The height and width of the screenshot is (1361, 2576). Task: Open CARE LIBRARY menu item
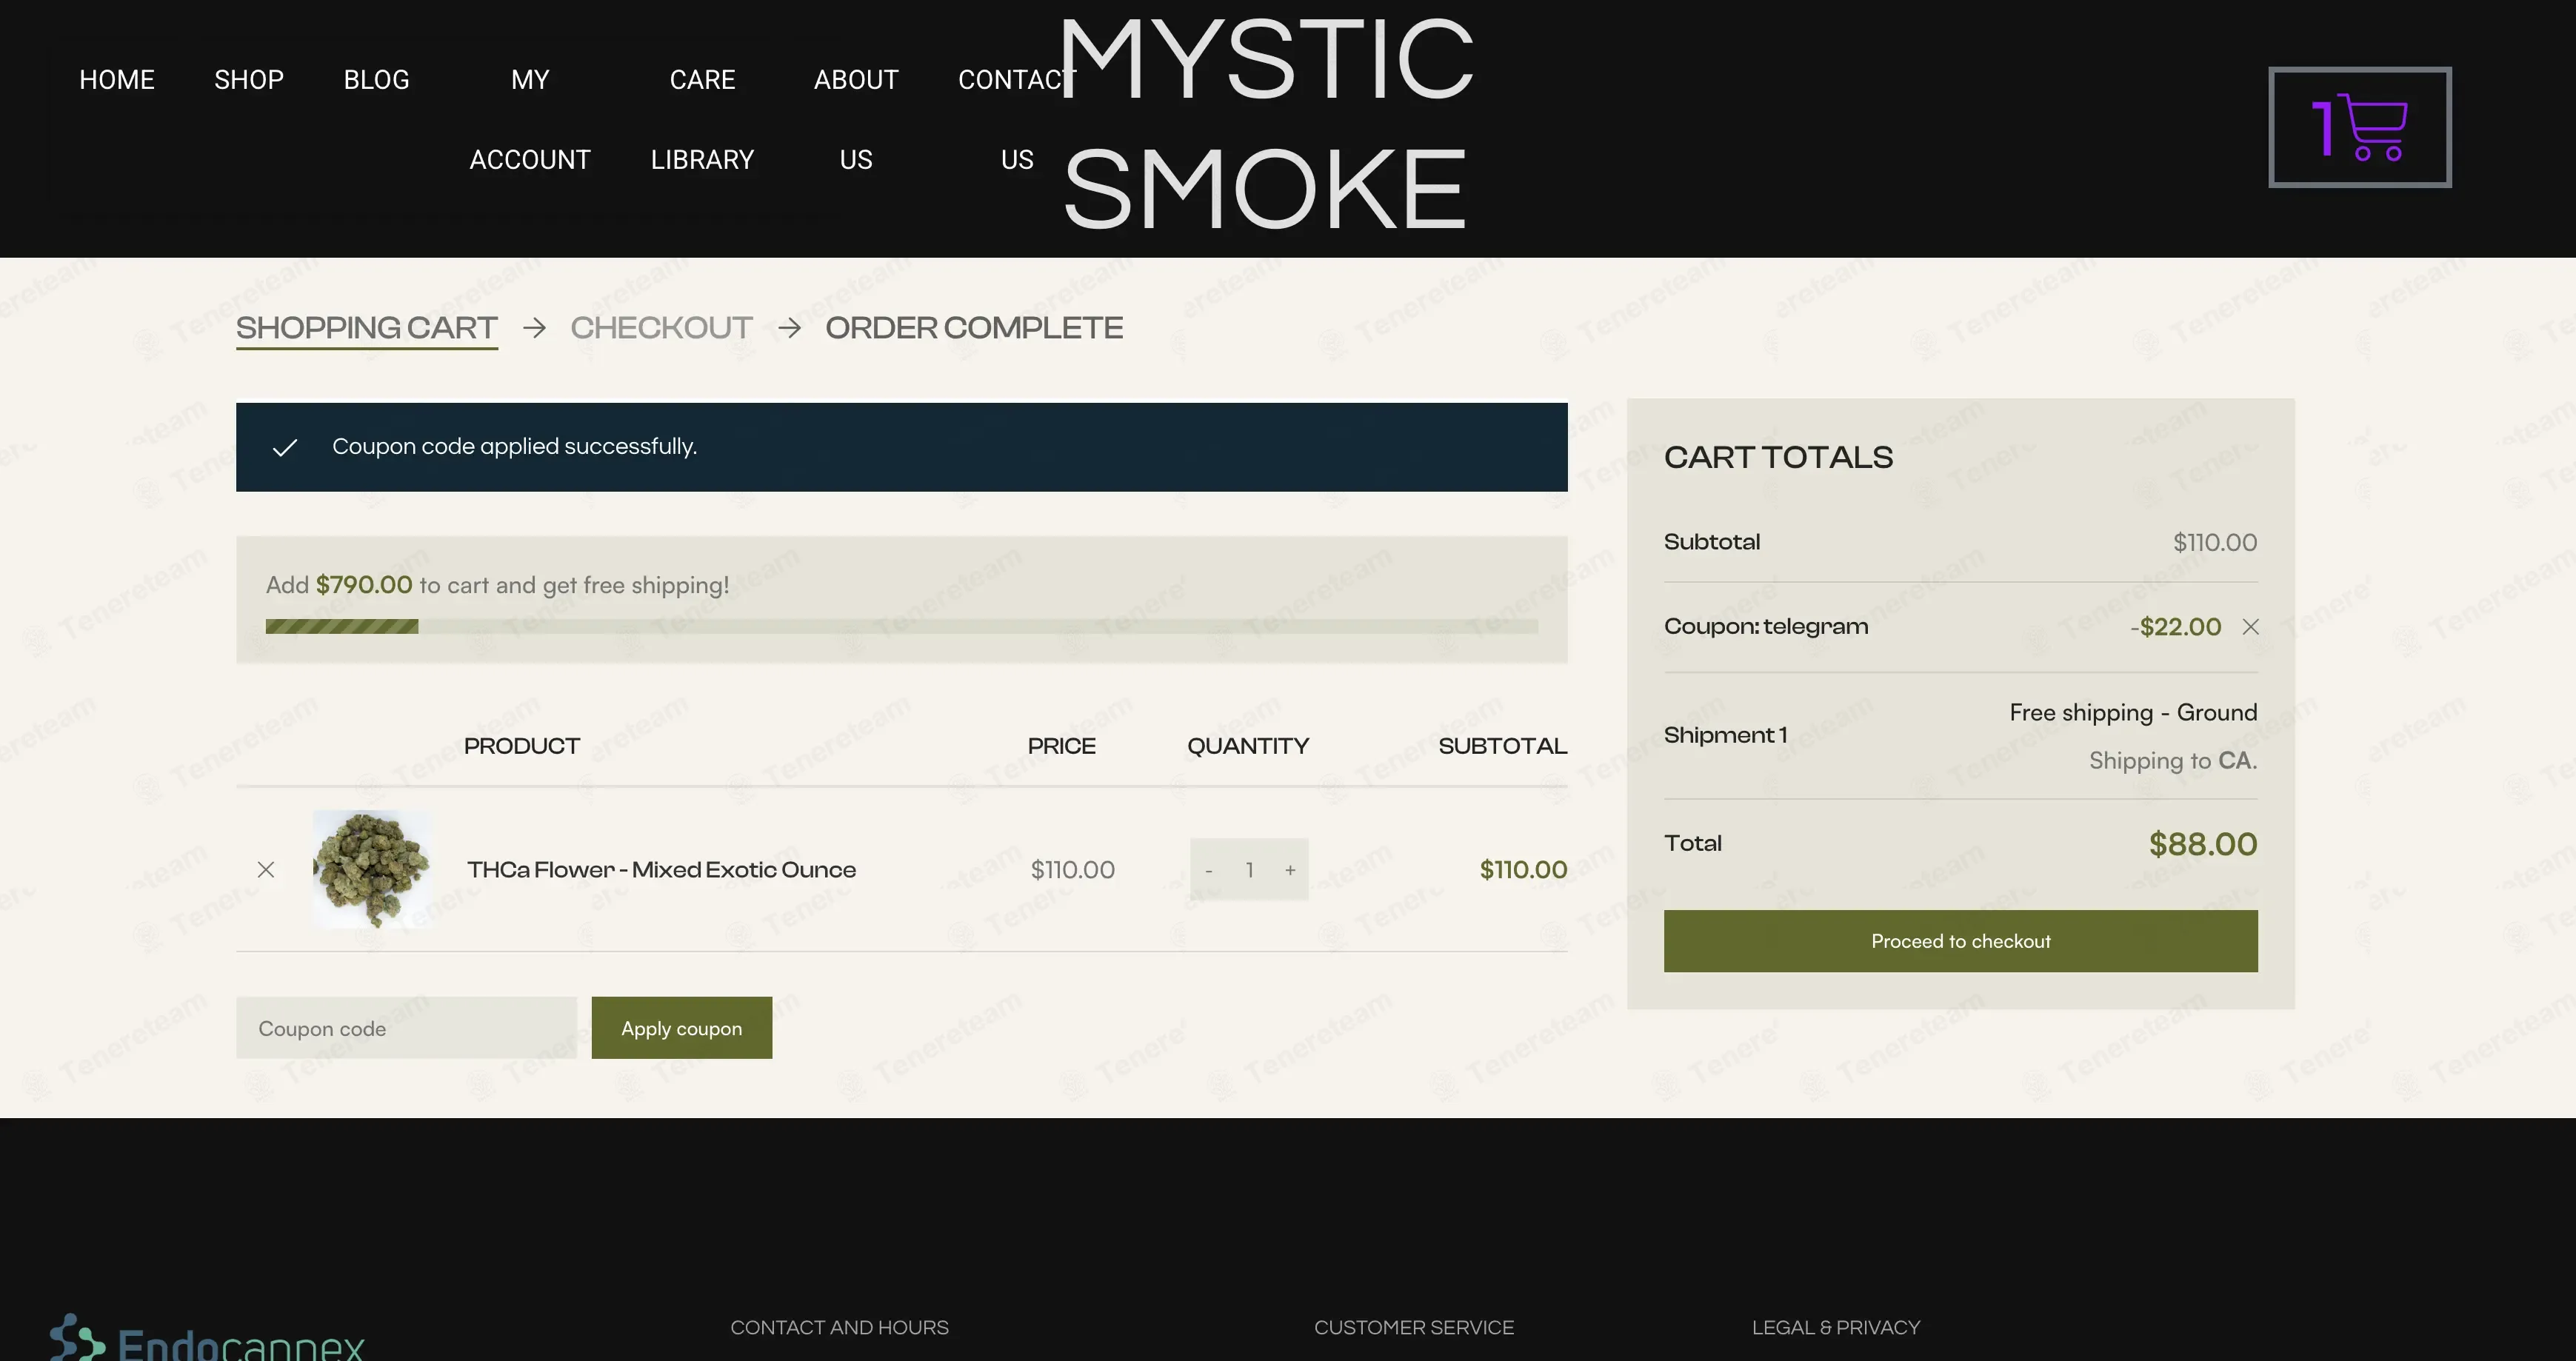[x=702, y=120]
